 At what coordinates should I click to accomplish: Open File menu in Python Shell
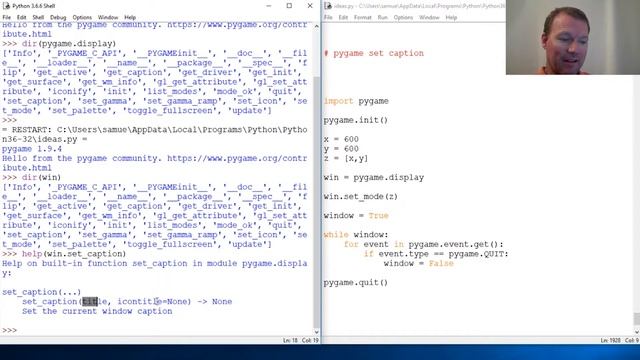(x=7, y=18)
